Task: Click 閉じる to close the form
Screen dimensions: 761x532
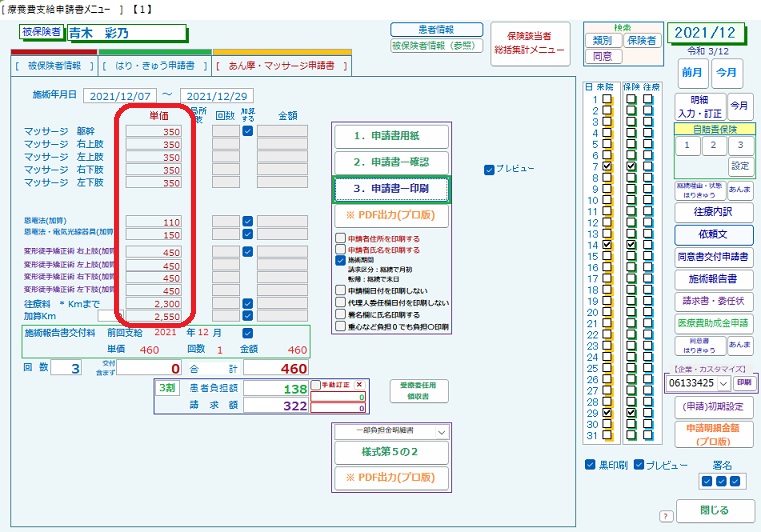Action: point(714,511)
